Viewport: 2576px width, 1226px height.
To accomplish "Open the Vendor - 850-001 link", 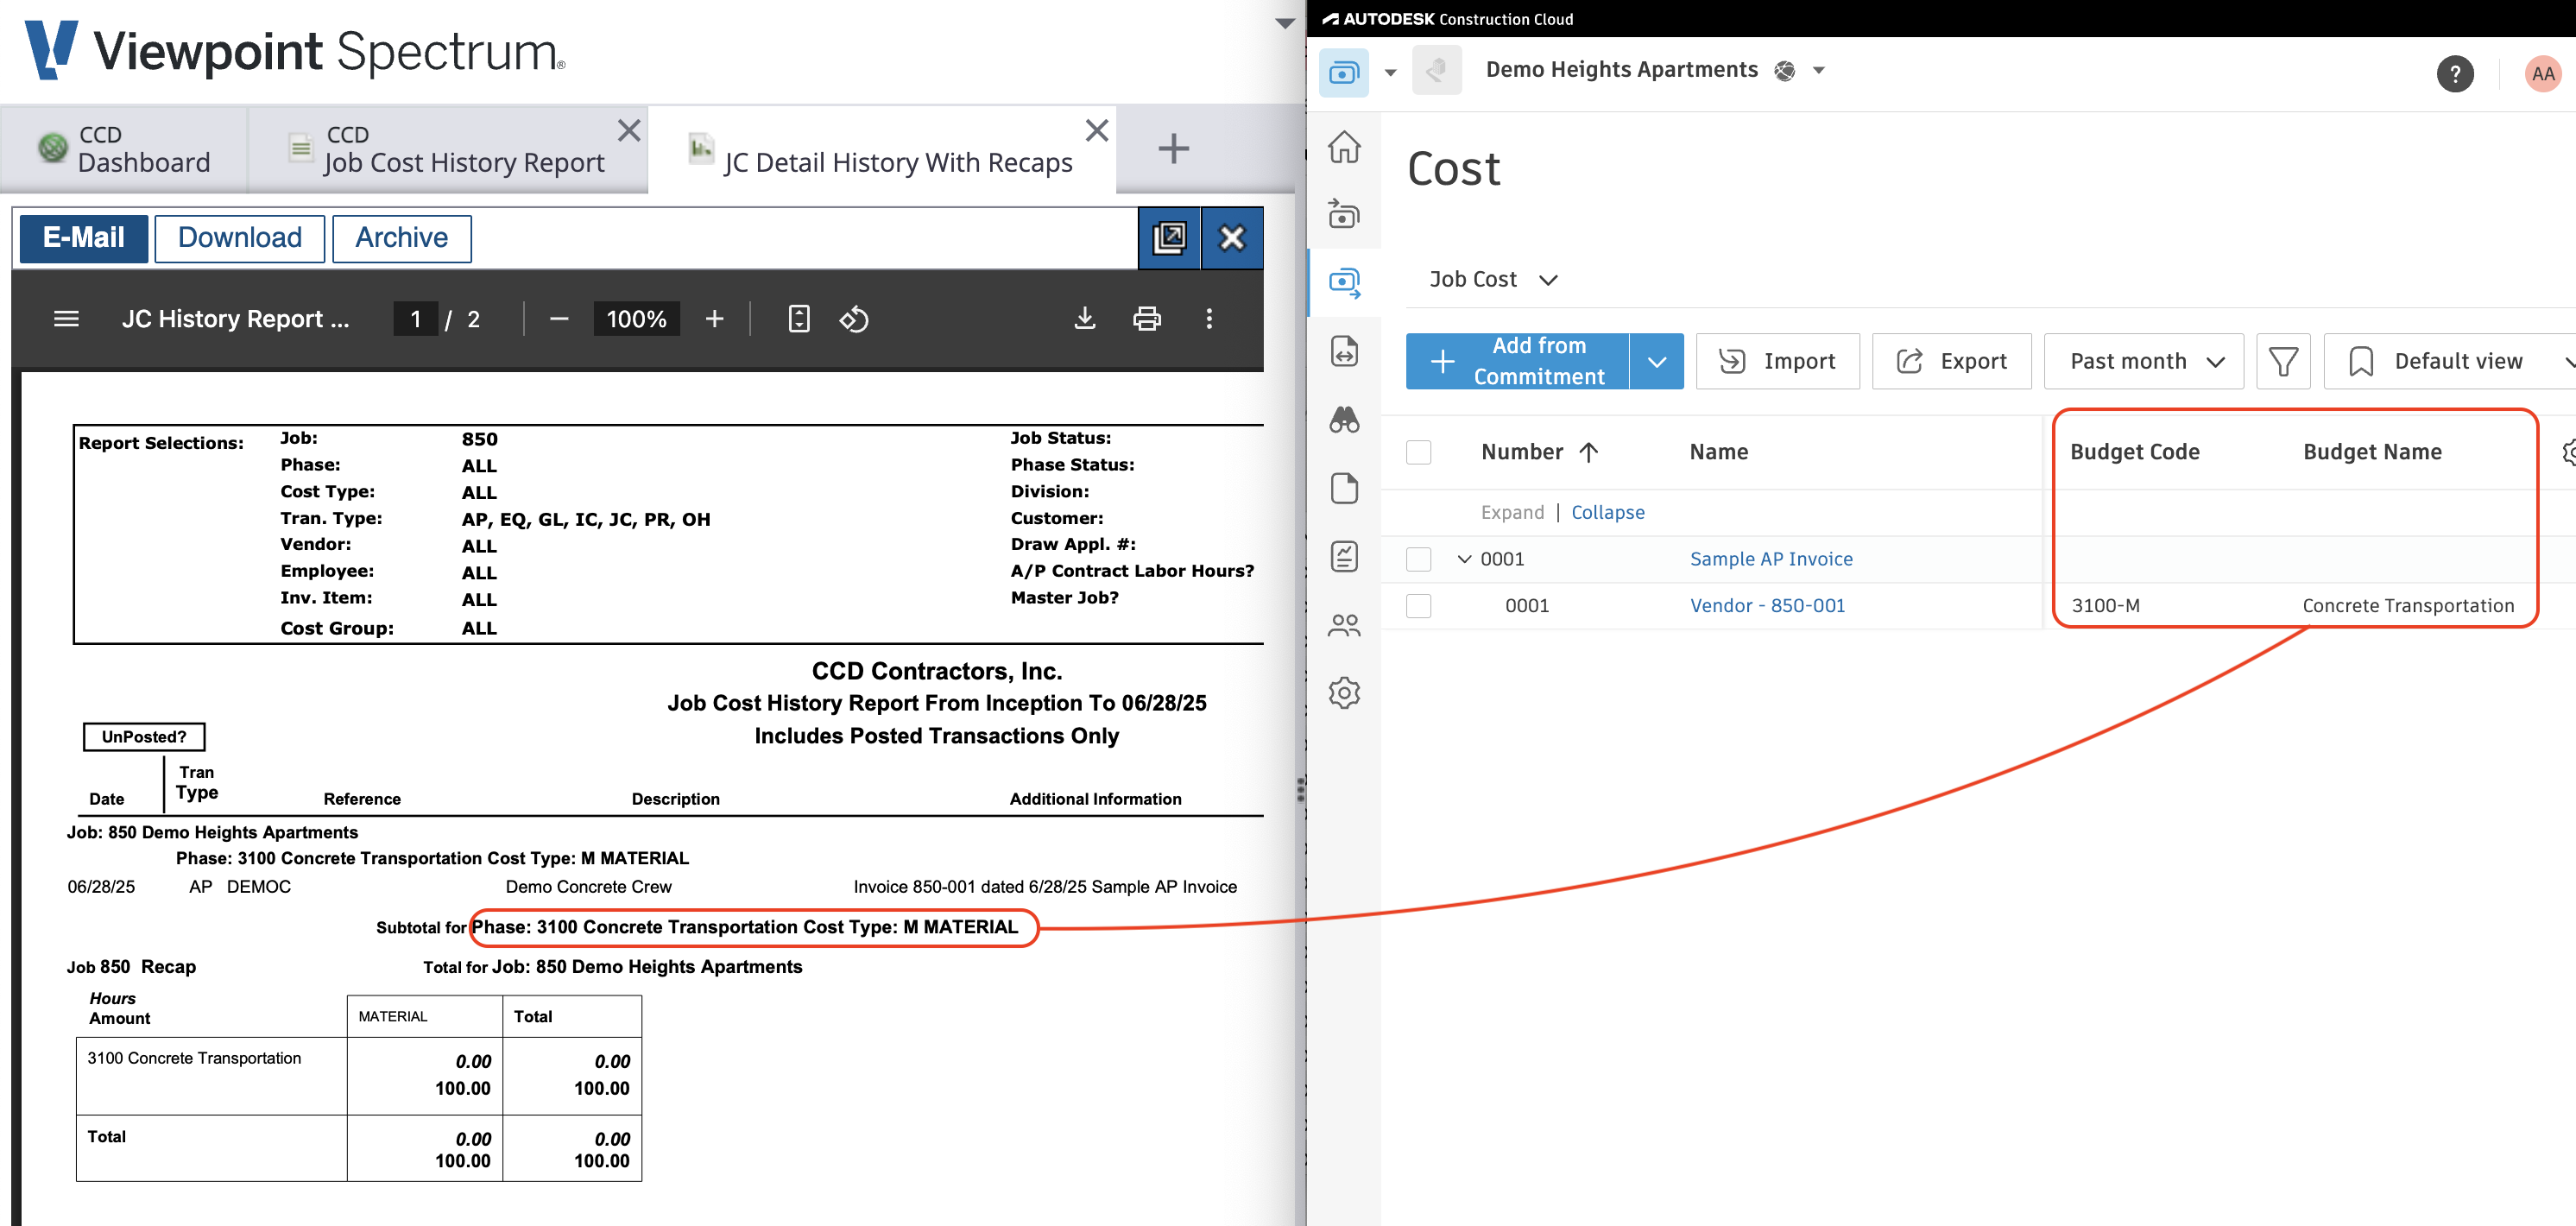I will [x=1767, y=606].
